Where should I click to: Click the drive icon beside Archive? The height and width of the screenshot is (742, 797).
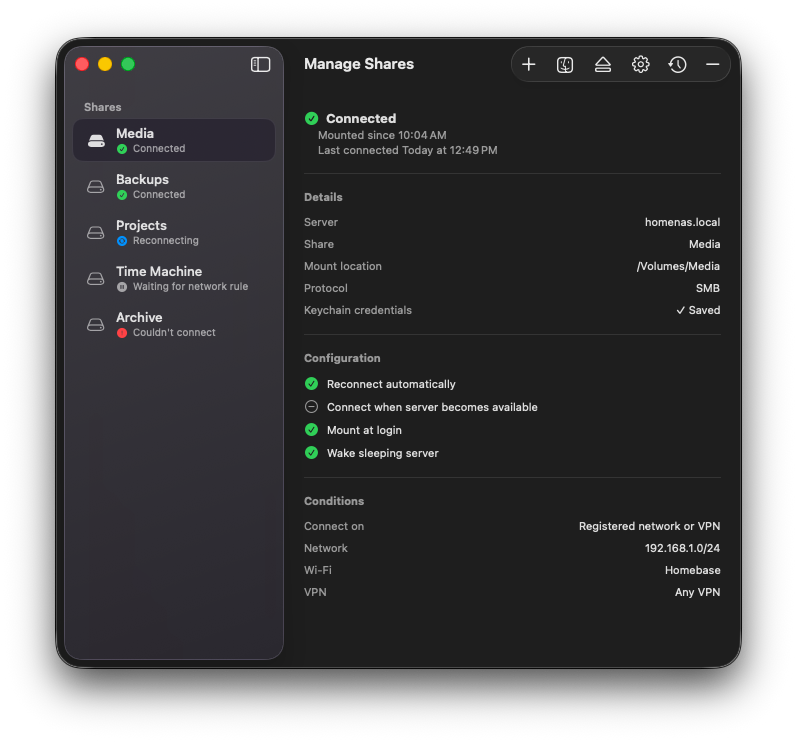[96, 324]
